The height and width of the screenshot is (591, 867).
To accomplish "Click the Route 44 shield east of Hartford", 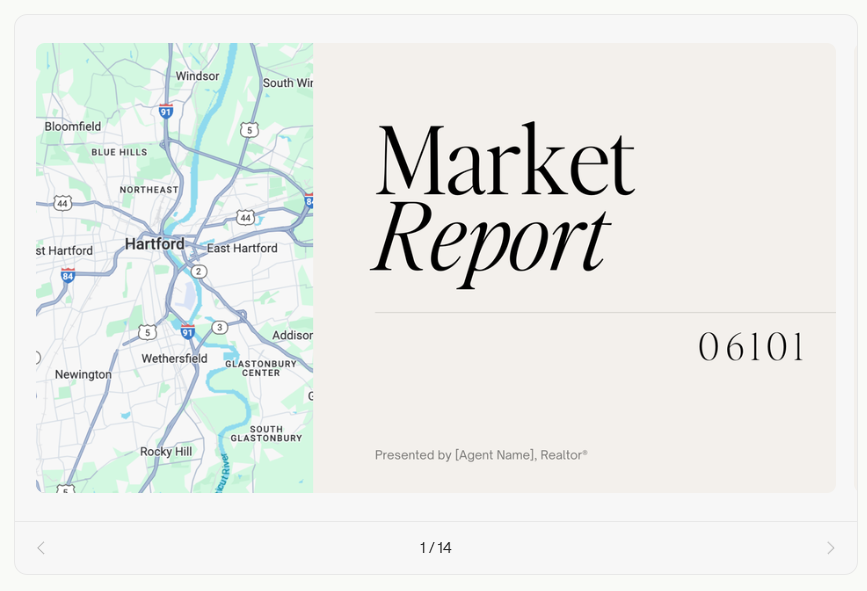I will click(245, 218).
